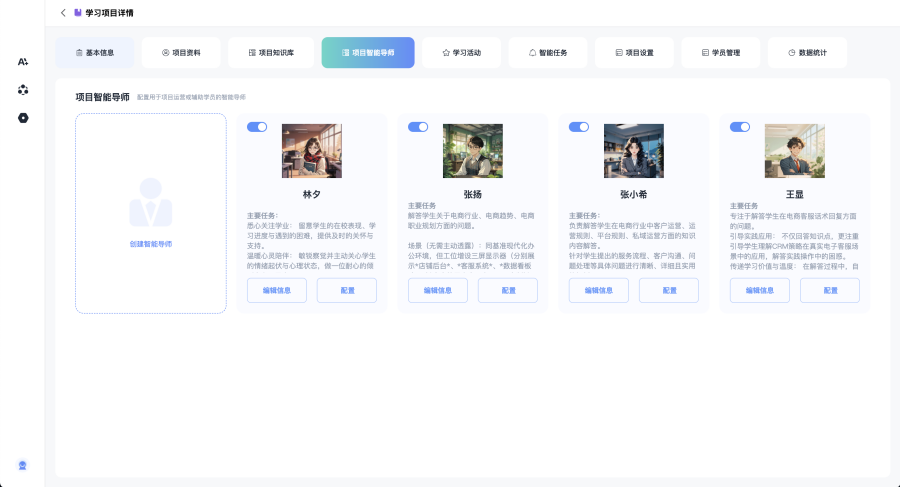Turn off the toggle for tutor 张扬
Screen dimensions: 900x487
pos(418,127)
